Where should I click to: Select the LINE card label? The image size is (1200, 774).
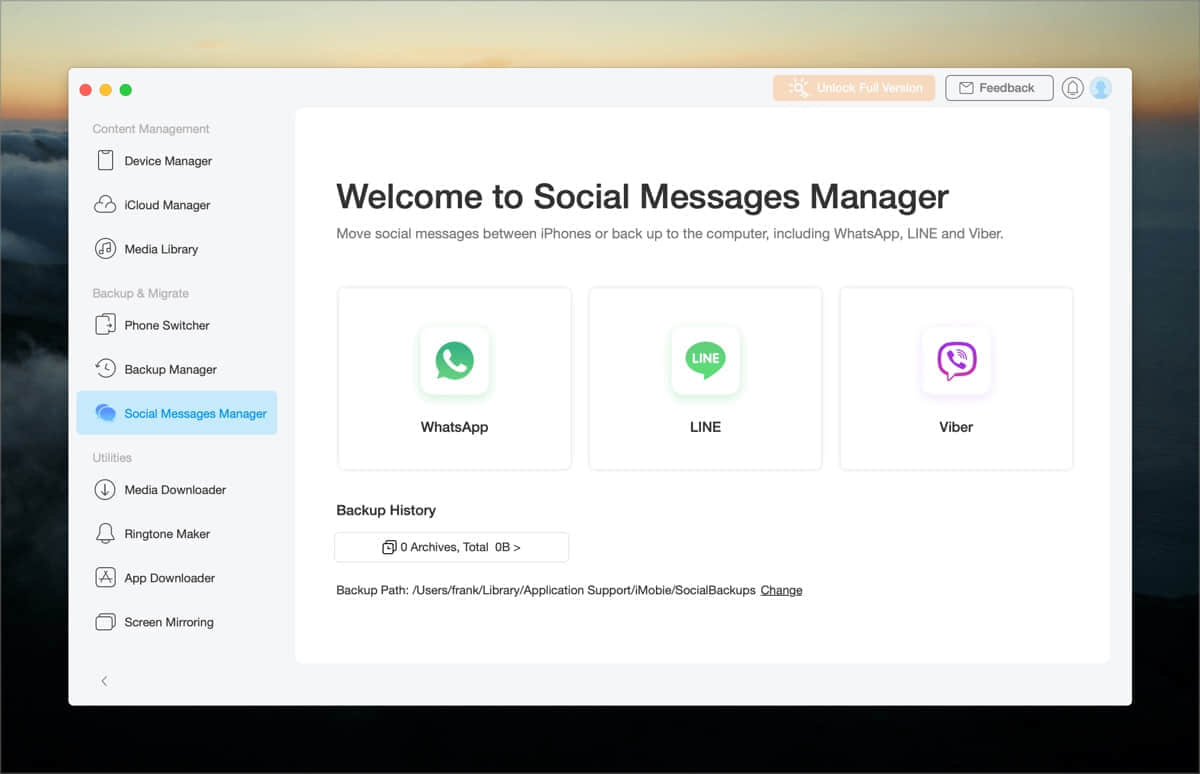[705, 427]
